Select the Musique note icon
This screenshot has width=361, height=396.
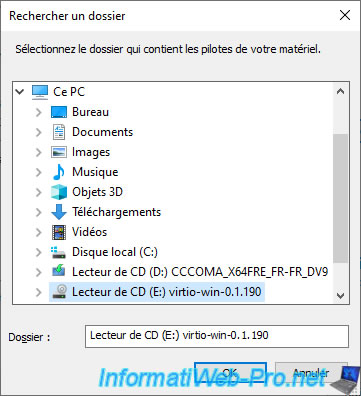pyautogui.click(x=59, y=172)
